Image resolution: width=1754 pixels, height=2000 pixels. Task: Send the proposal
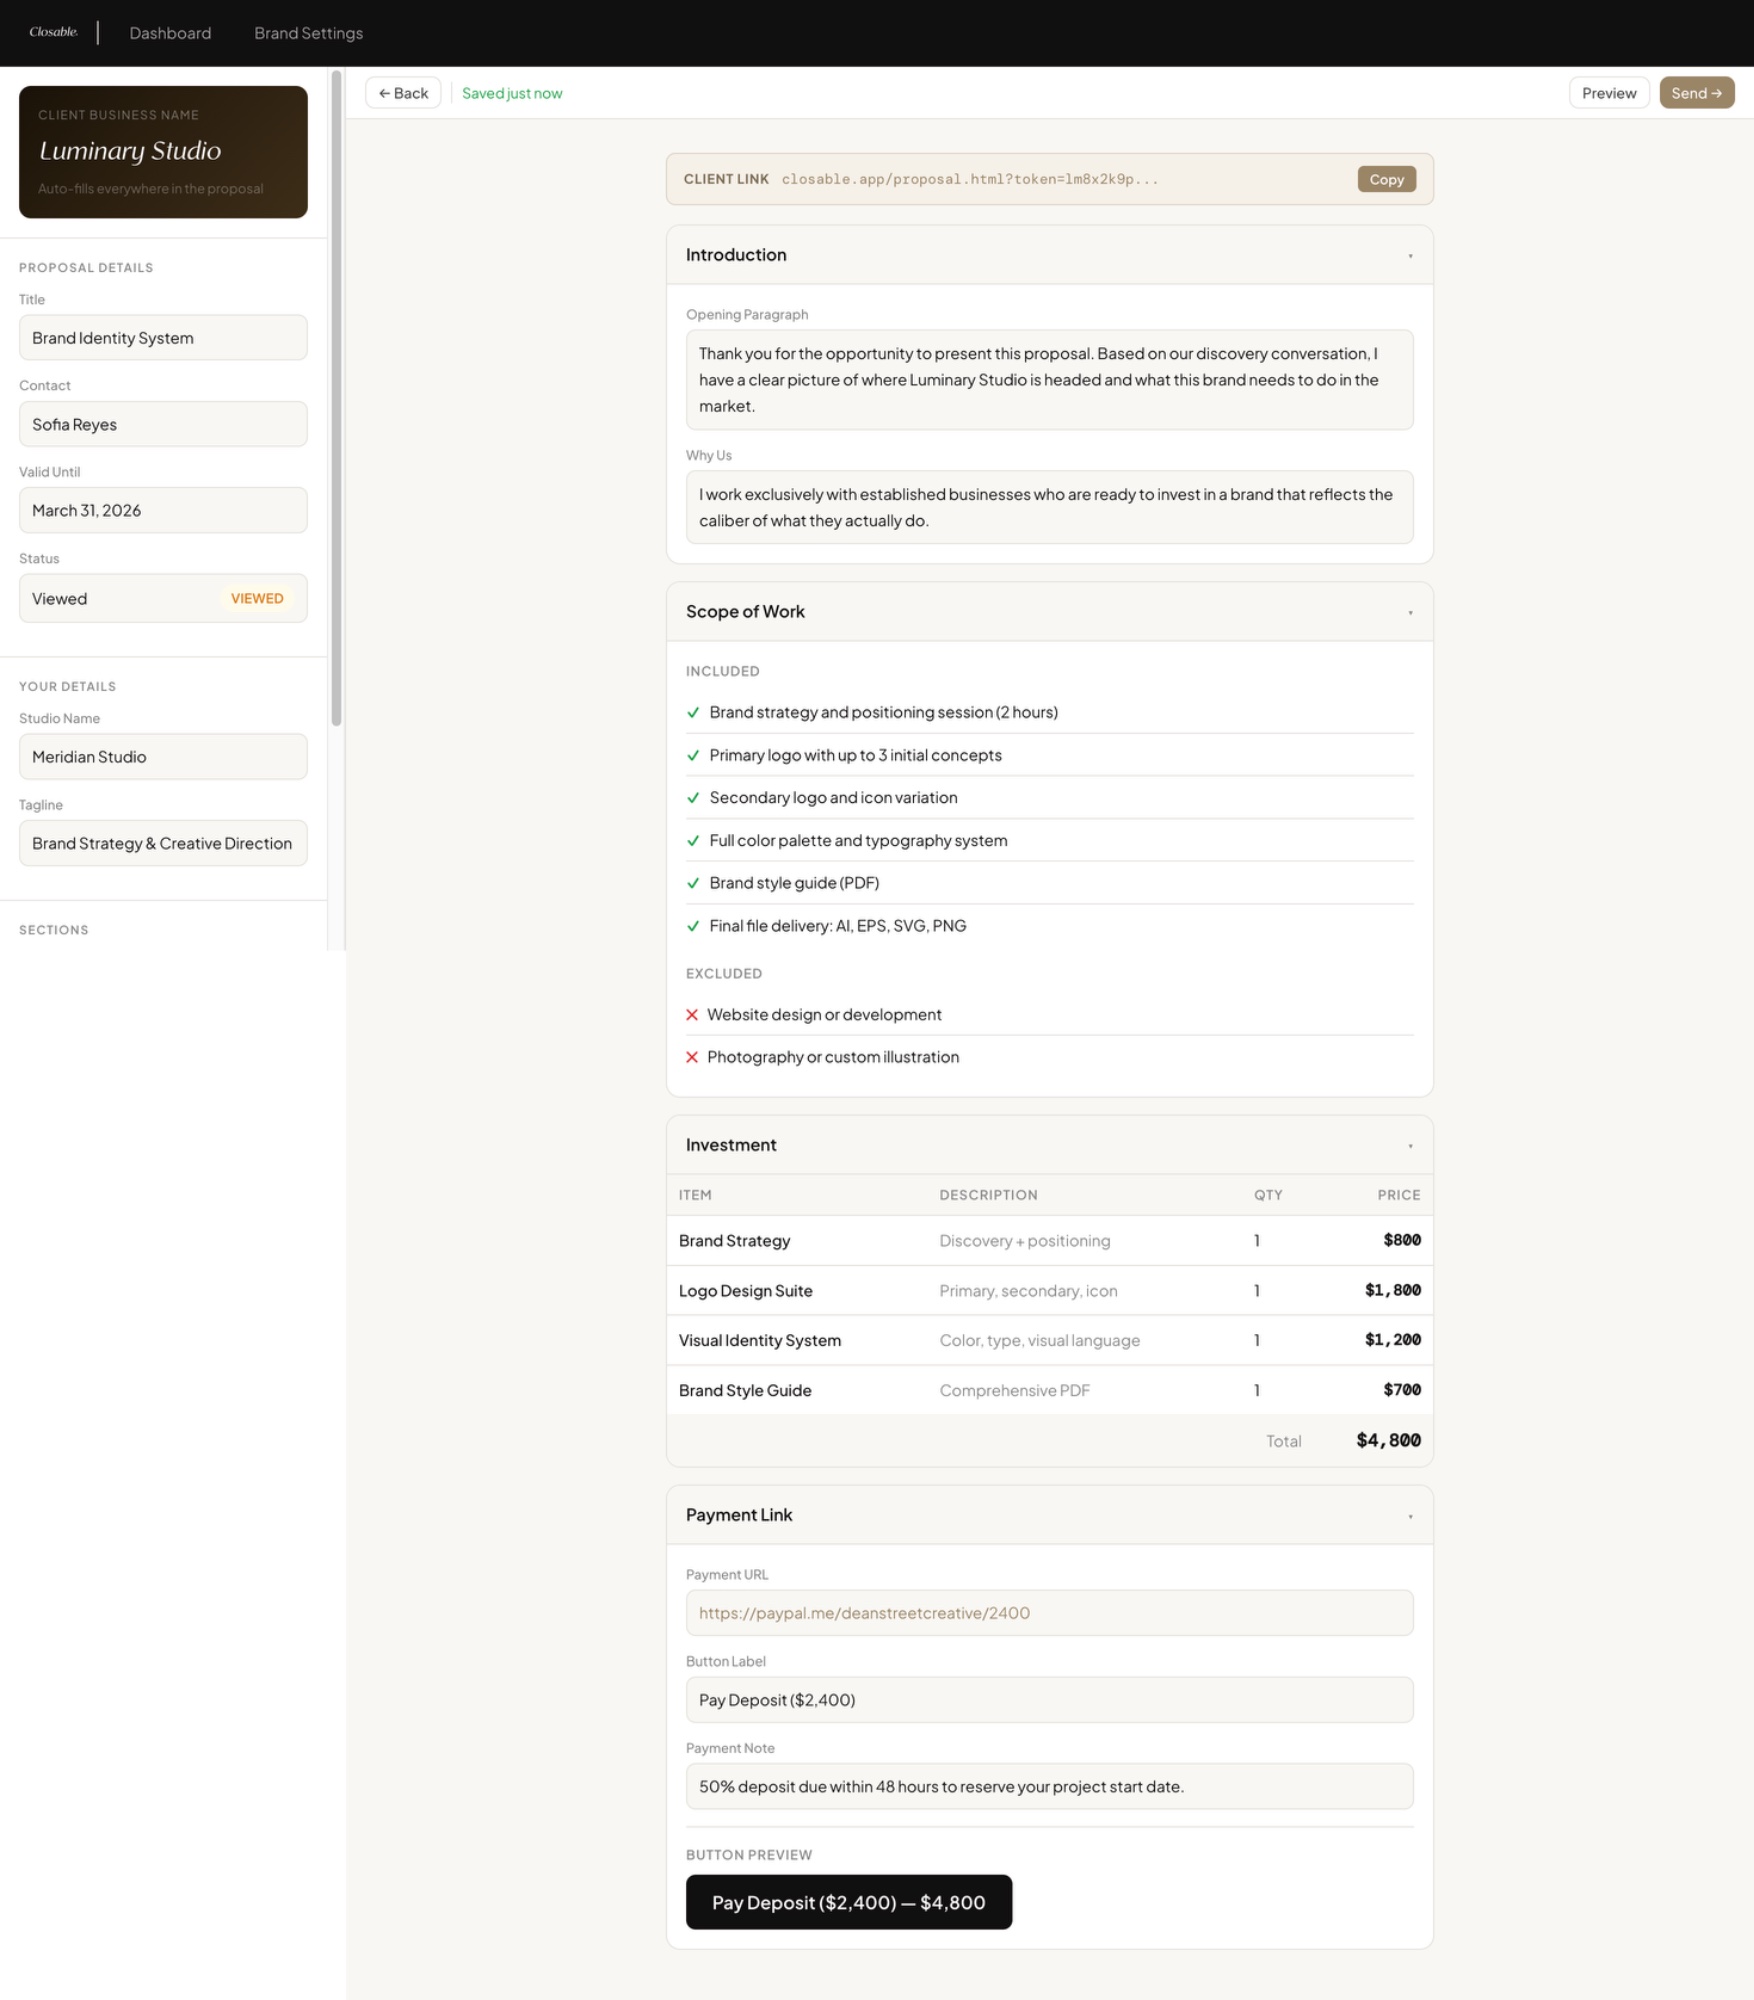1696,92
